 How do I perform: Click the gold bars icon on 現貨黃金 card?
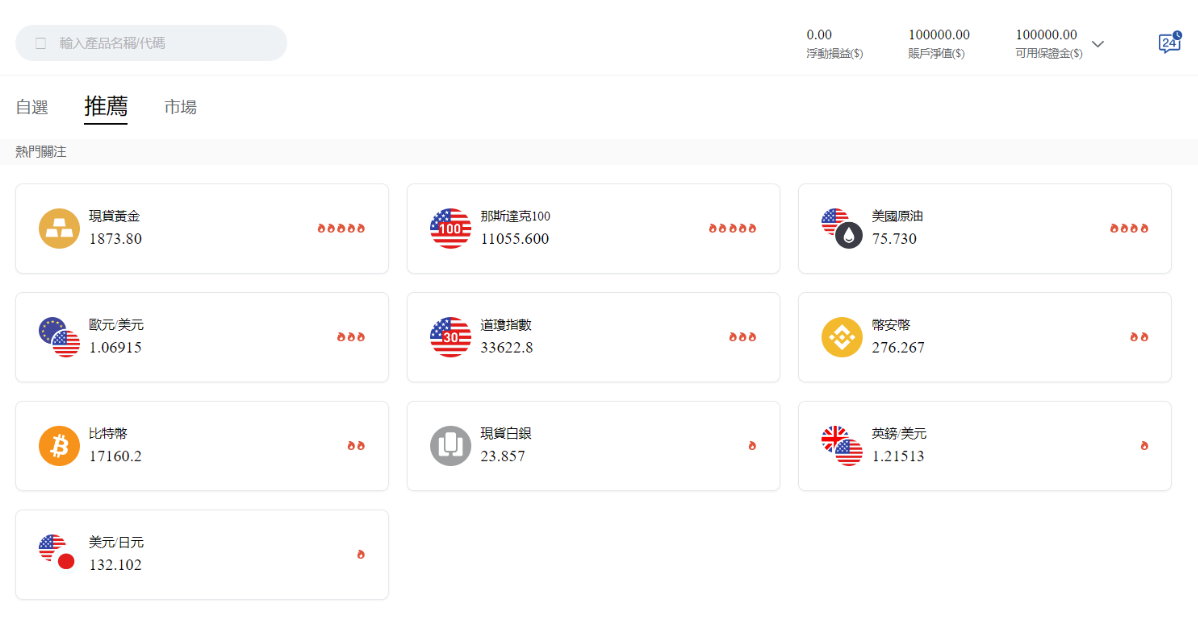point(59,228)
